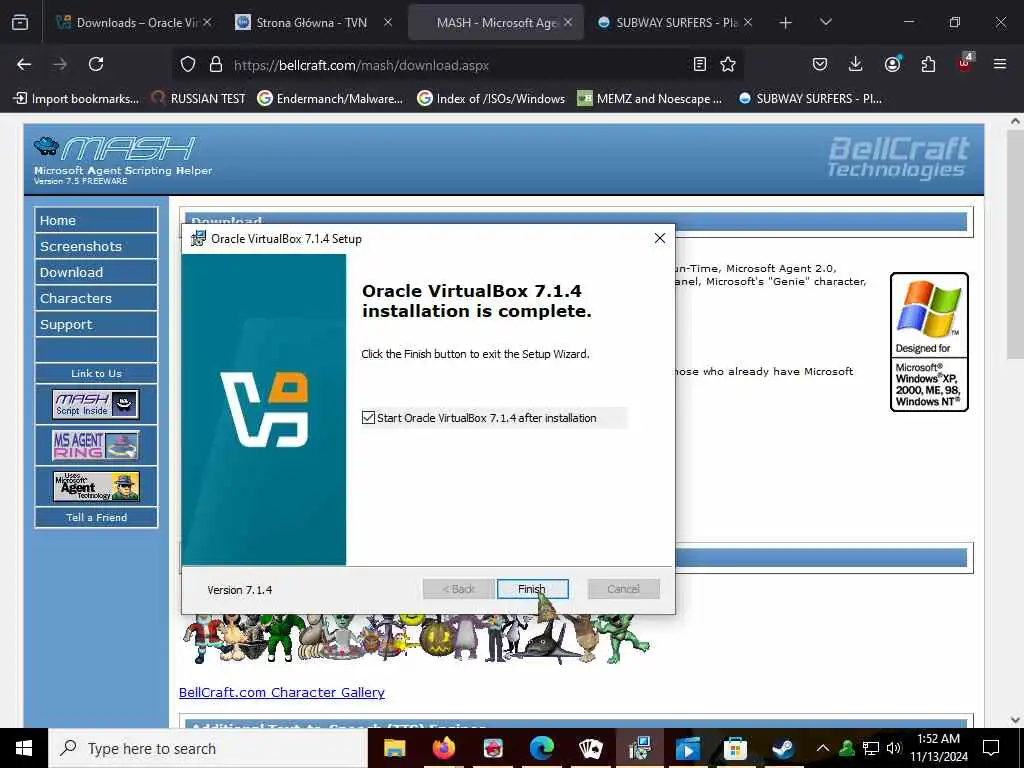Save page to Pocket
Image resolution: width=1024 pixels, height=768 pixels.
[x=820, y=64]
